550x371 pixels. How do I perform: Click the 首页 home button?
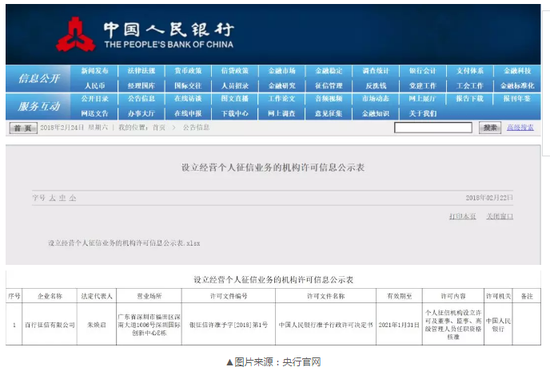click(x=23, y=128)
